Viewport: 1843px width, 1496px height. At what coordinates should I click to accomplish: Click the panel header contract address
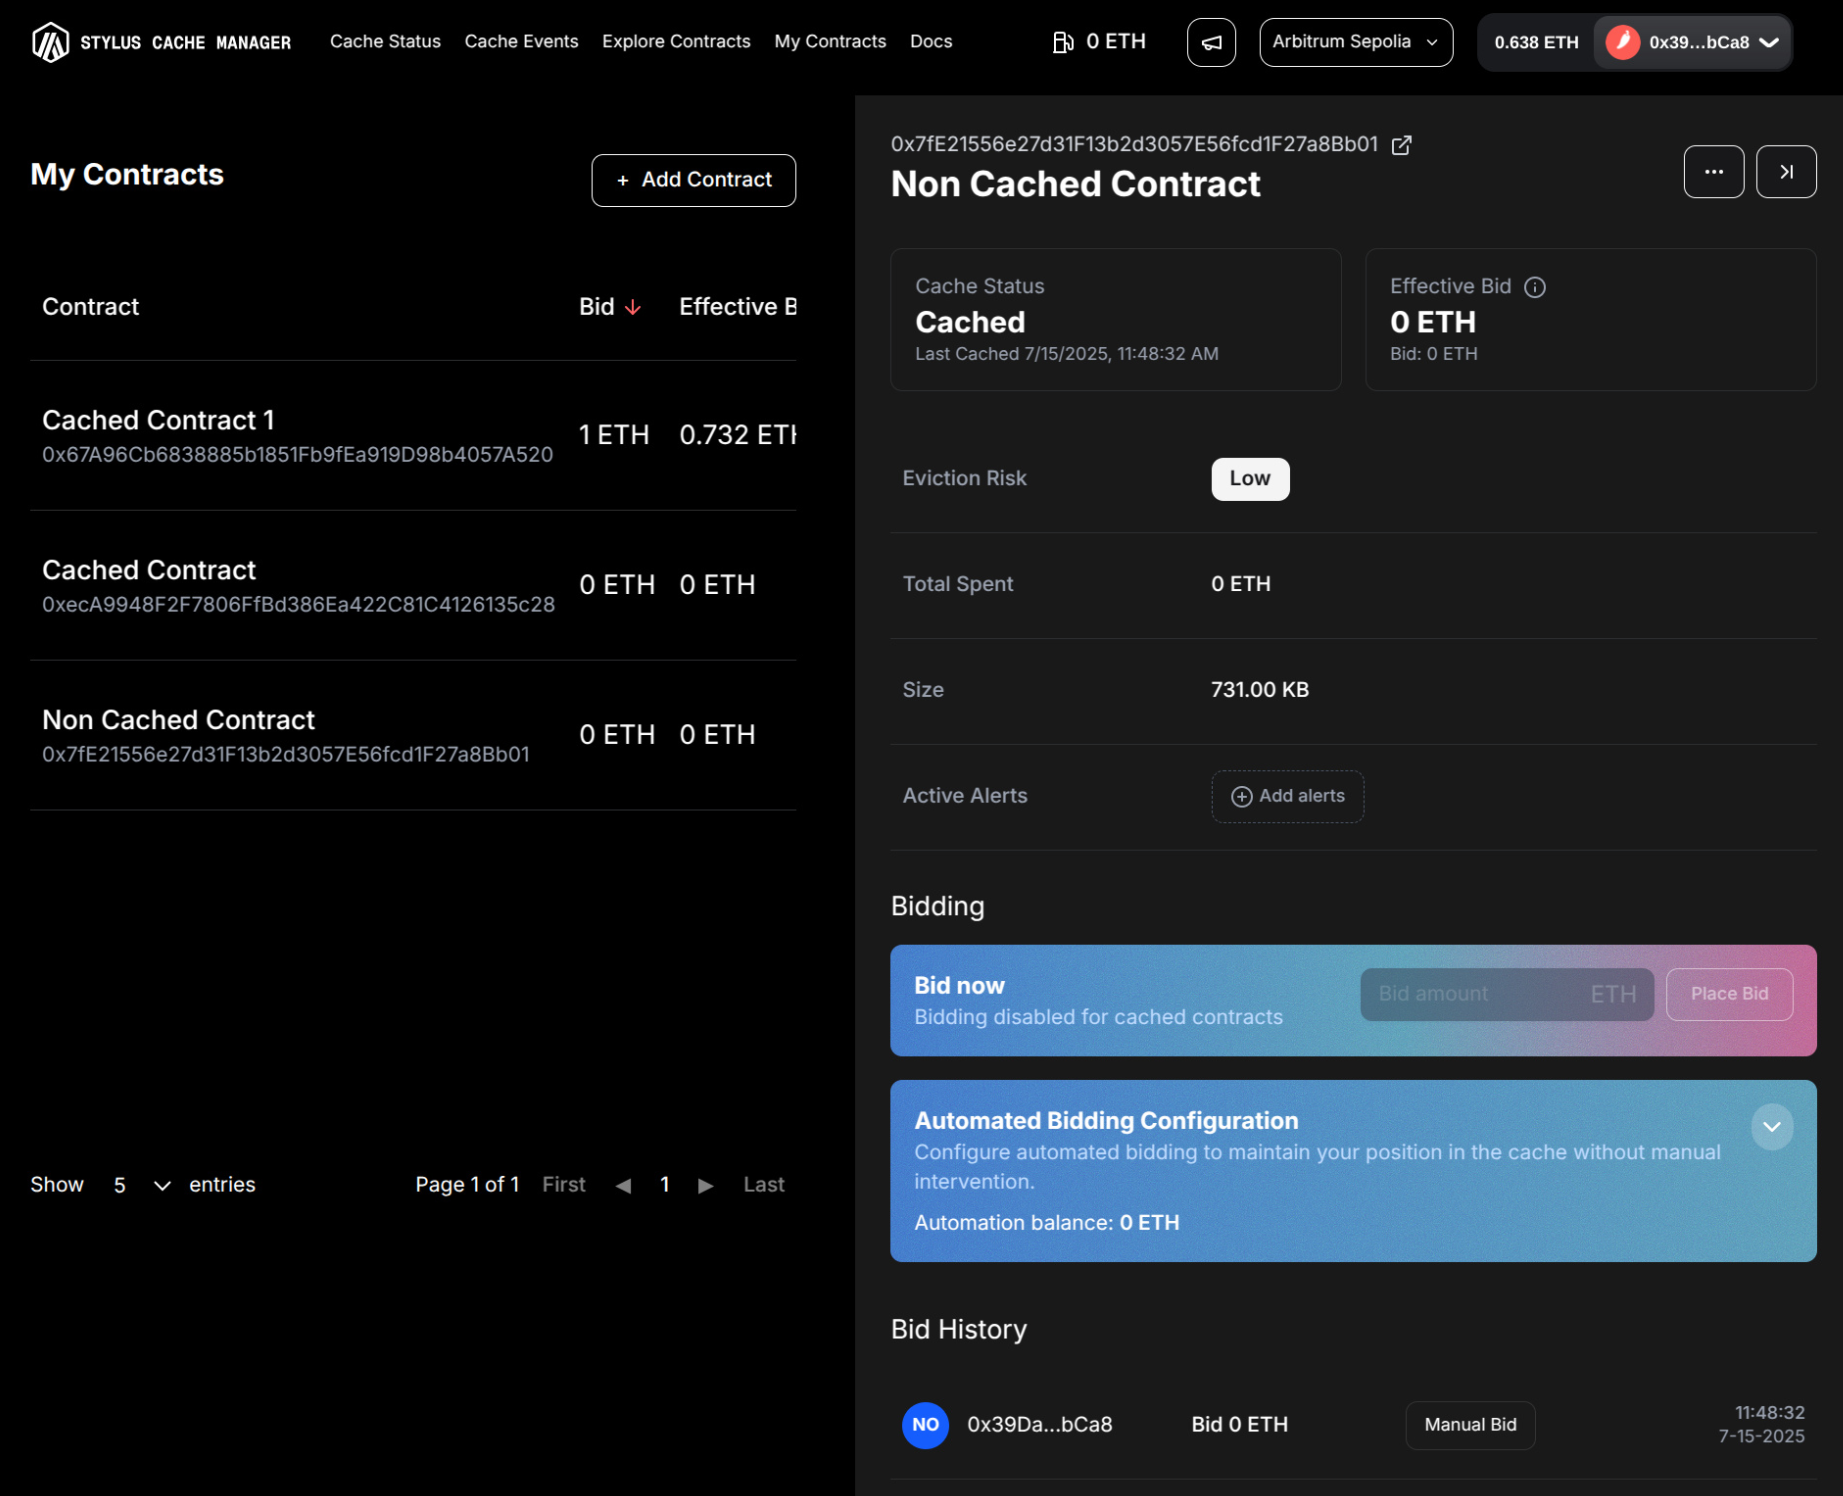(x=1134, y=145)
